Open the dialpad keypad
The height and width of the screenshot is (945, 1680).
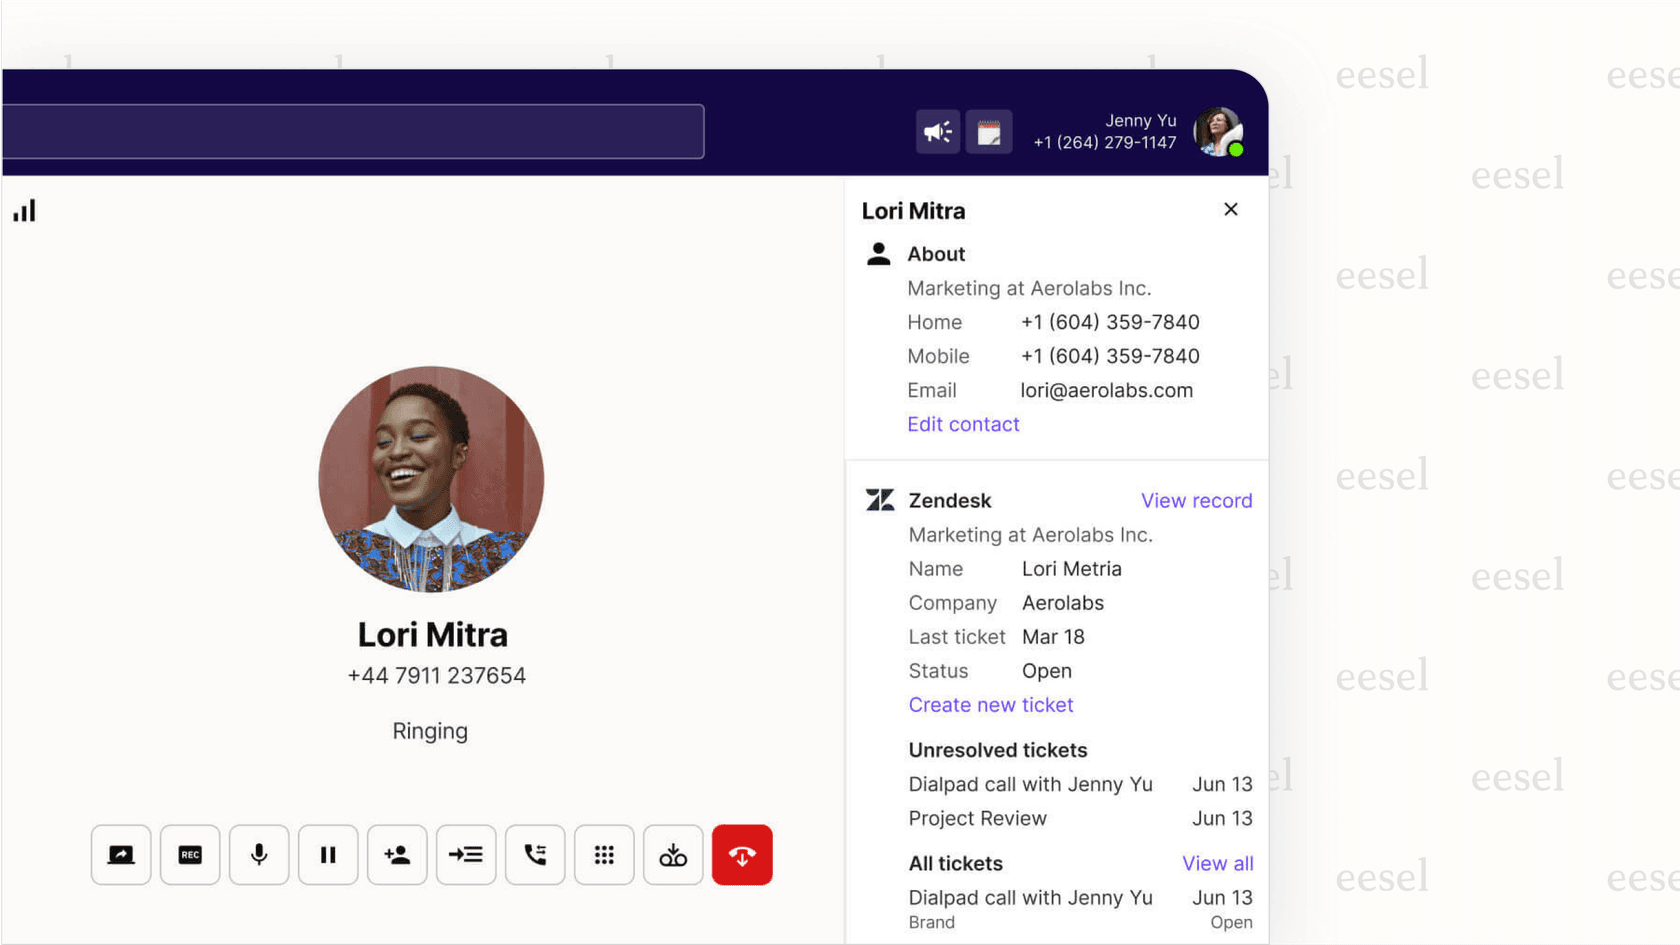click(604, 855)
